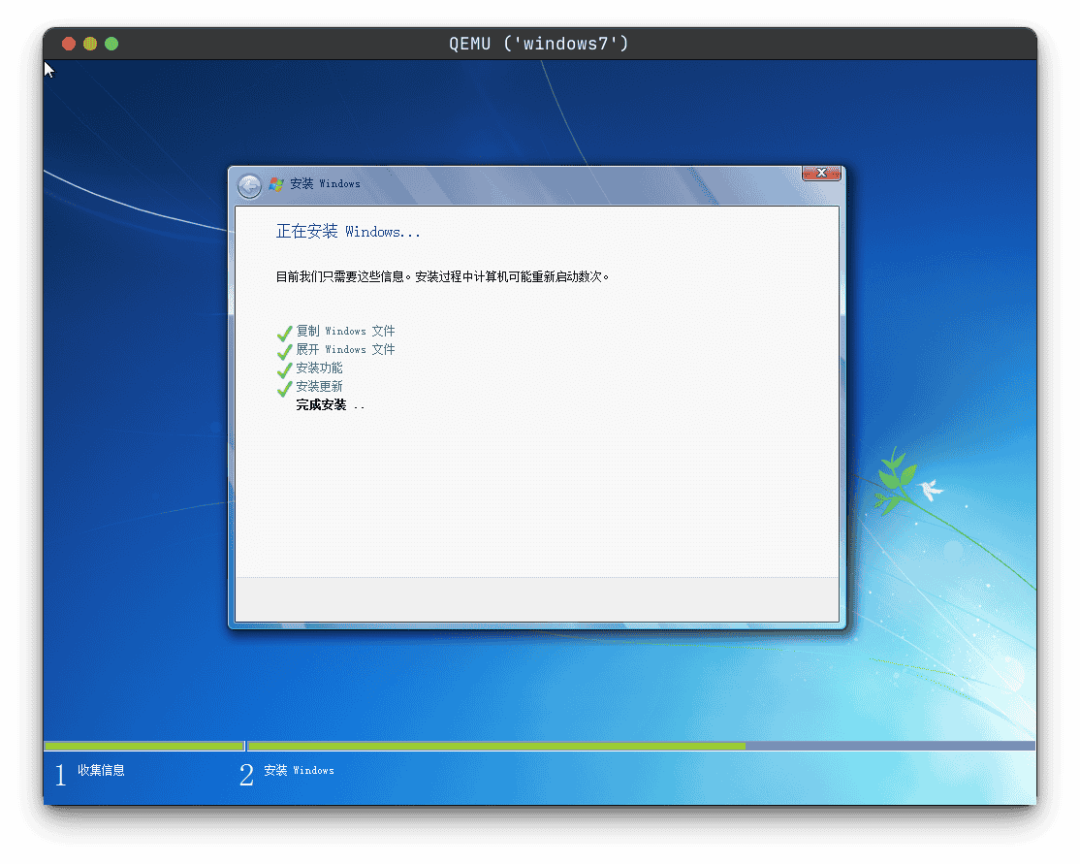Click the QEMU ('windows7') window title
The height and width of the screenshot is (864, 1080).
click(x=539, y=44)
